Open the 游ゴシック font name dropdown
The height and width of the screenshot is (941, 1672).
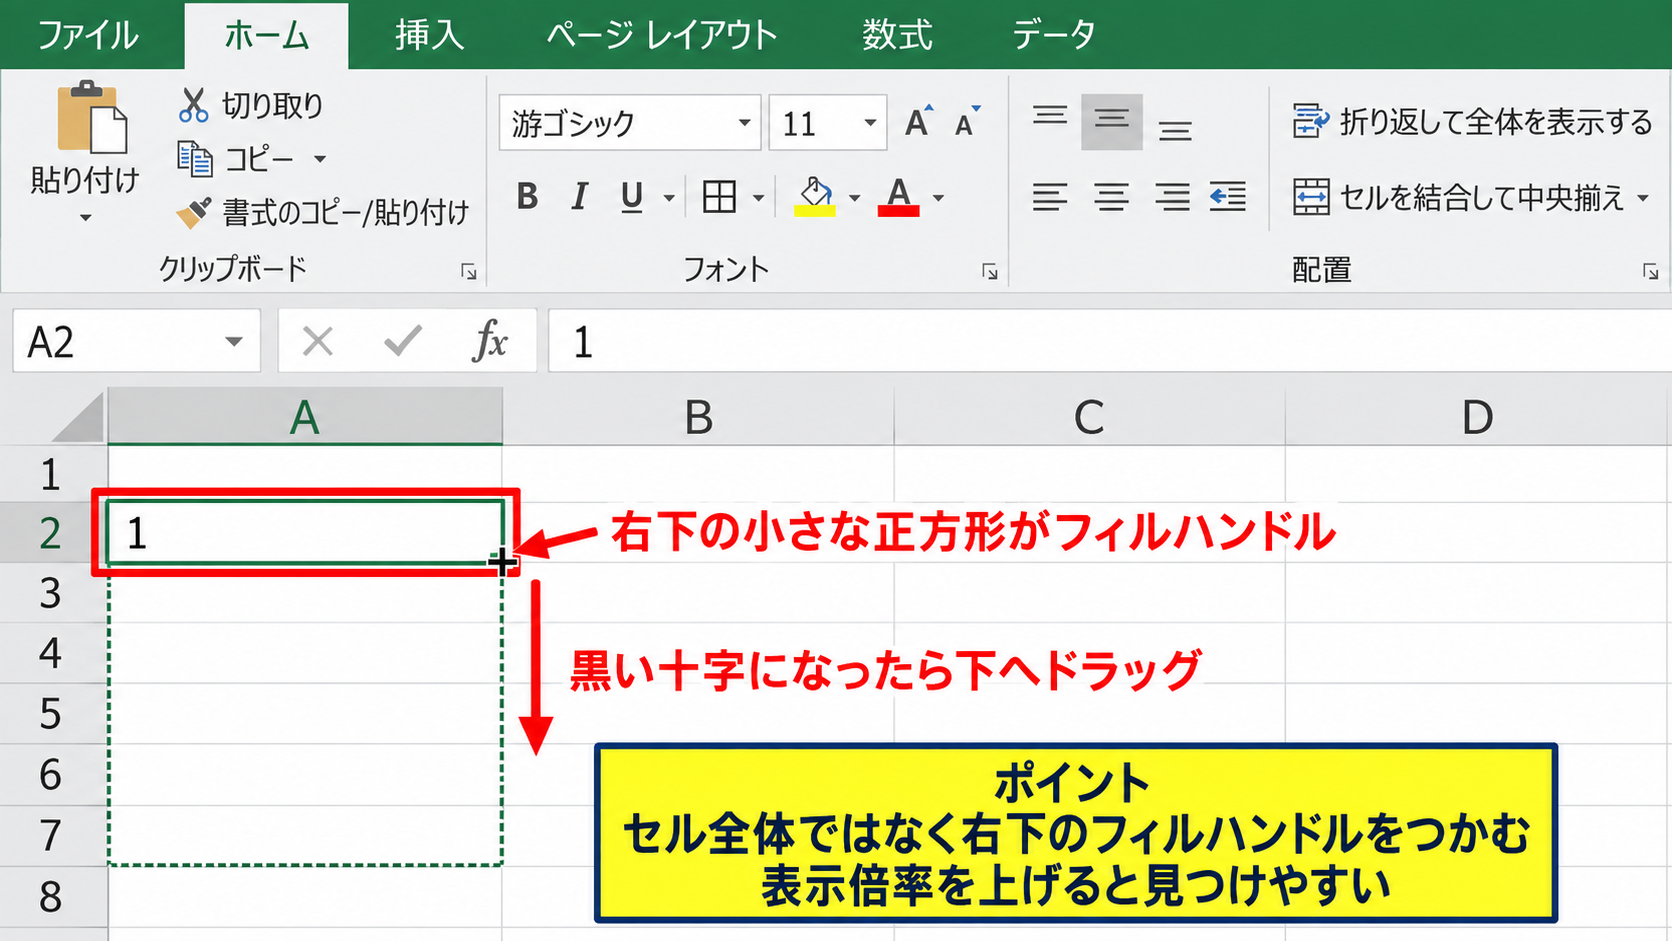click(x=744, y=123)
